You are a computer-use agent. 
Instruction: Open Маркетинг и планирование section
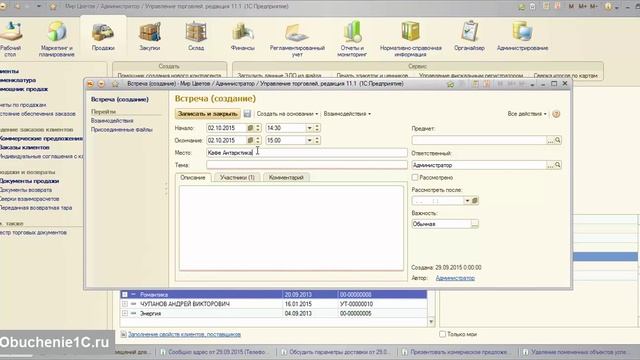(x=56, y=39)
